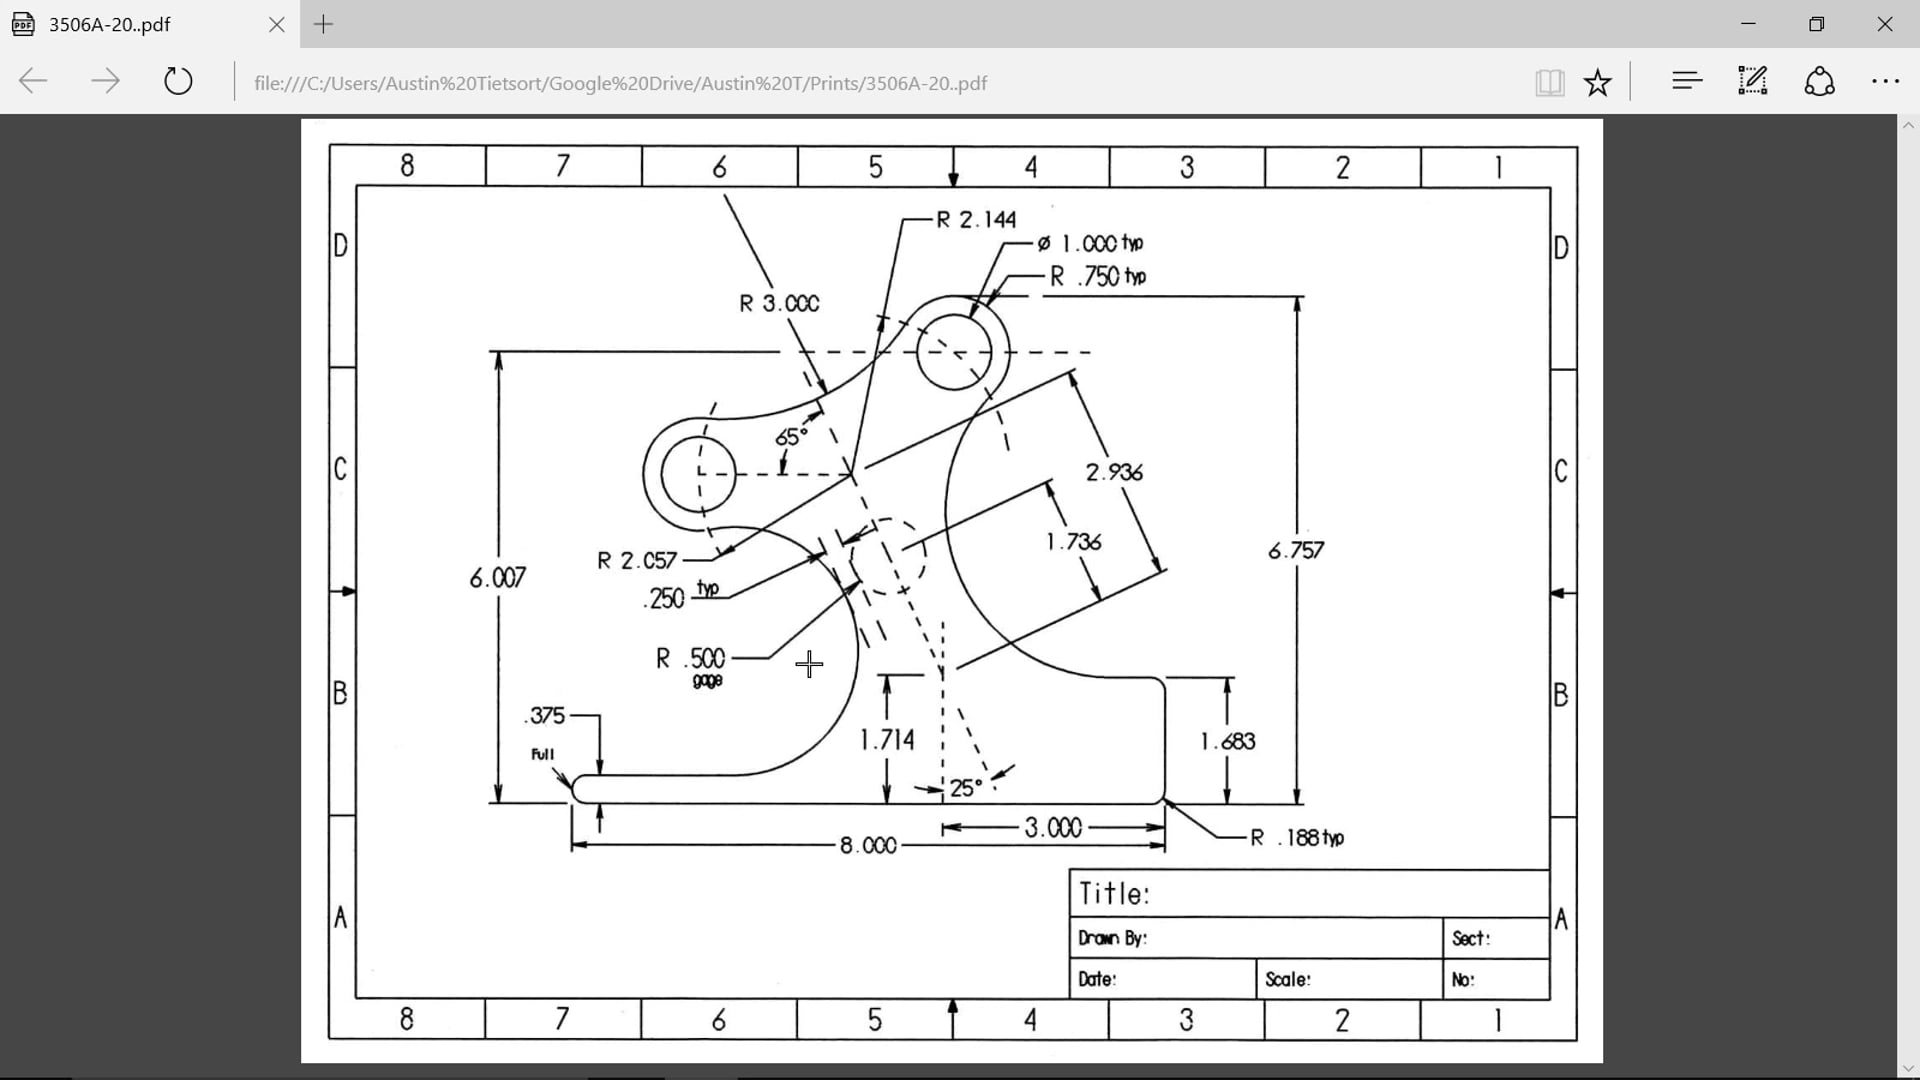Click the 'R .500' gage label
This screenshot has width=1920, height=1080.
pyautogui.click(x=690, y=659)
